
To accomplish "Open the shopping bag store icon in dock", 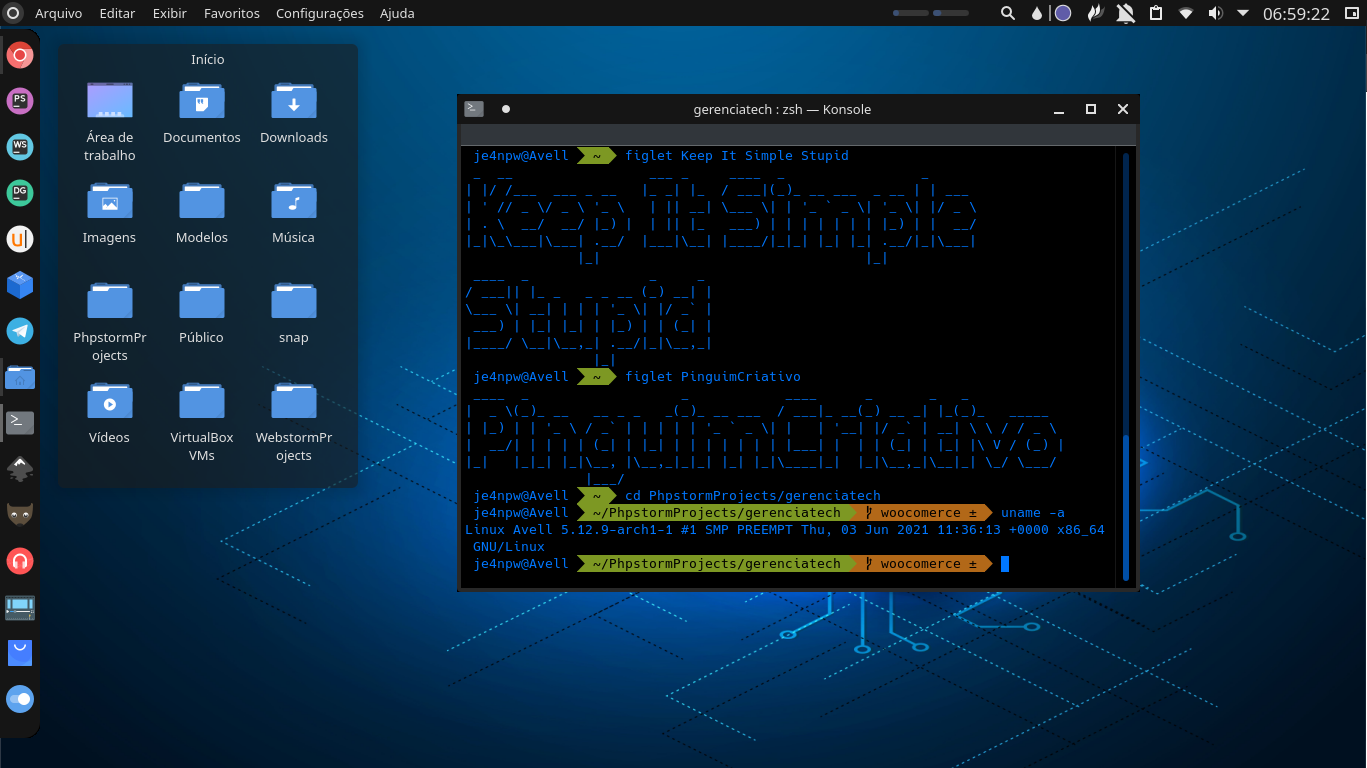I will click(20, 653).
